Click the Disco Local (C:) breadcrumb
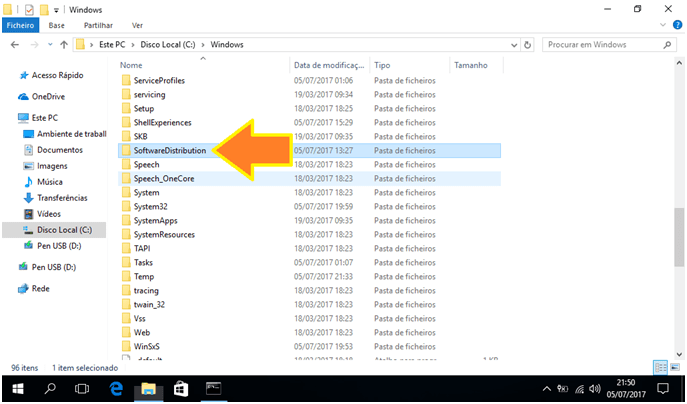Image resolution: width=687 pixels, height=404 pixels. point(177,45)
